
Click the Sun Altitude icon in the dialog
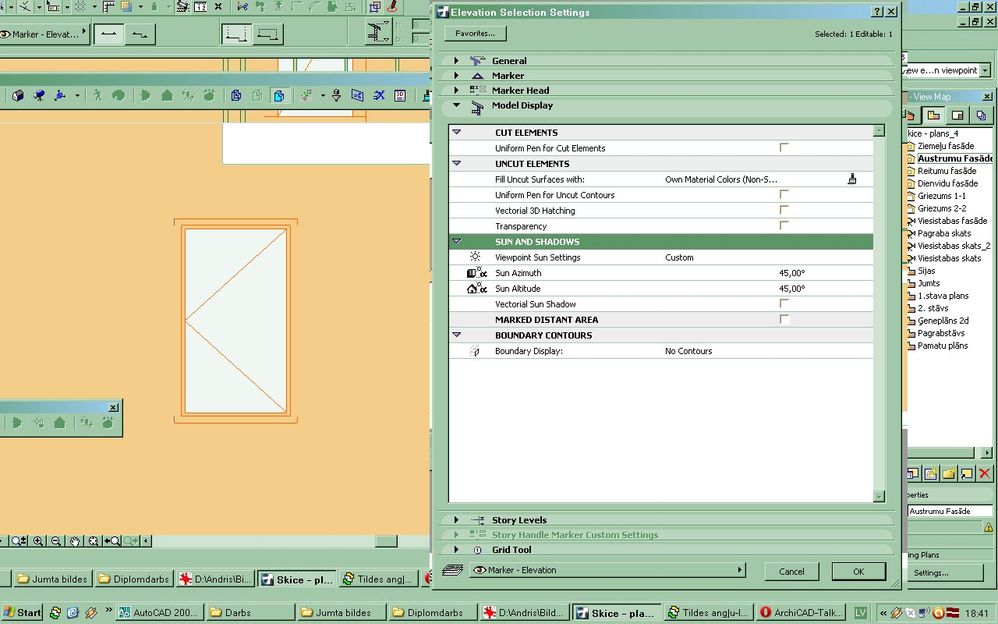coord(477,288)
